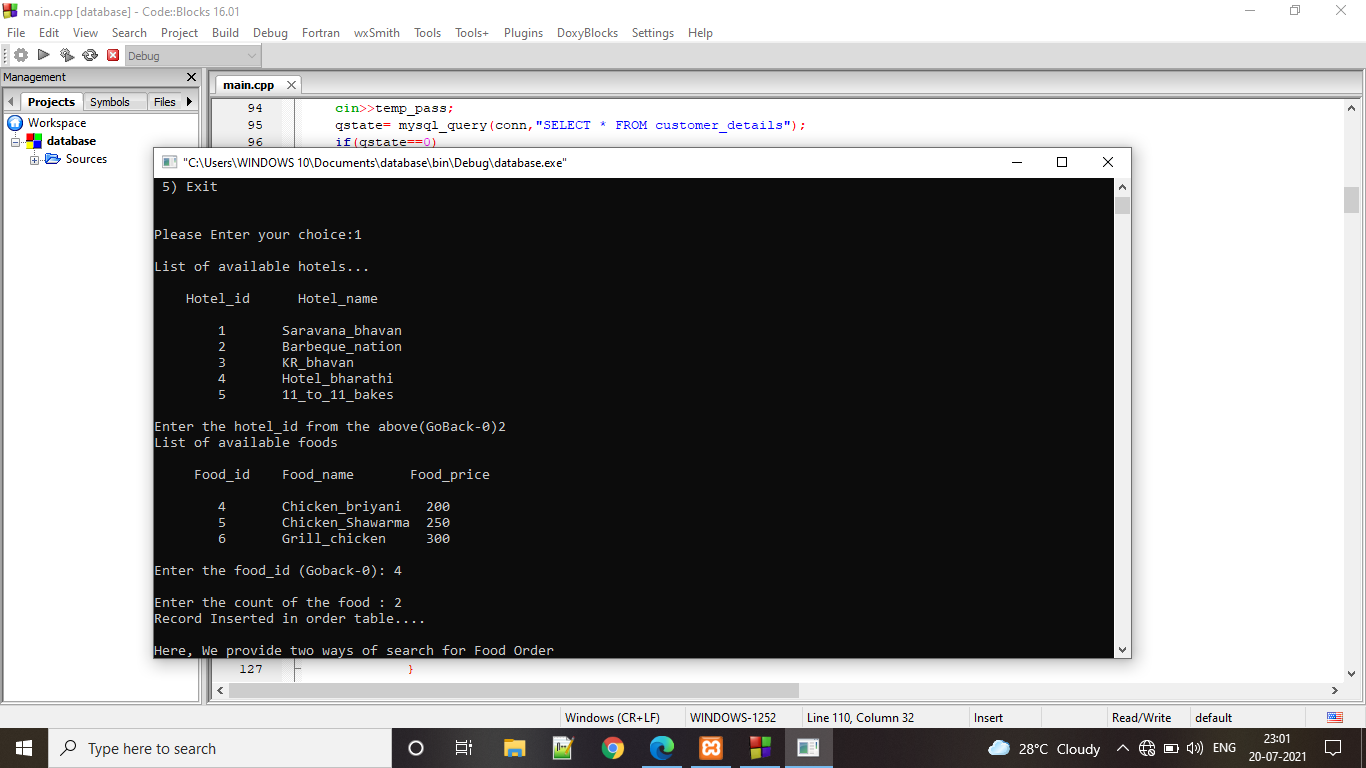Screen dimensions: 1366x768
Task: Click Code::Blocks icon on taskbar
Action: point(760,748)
